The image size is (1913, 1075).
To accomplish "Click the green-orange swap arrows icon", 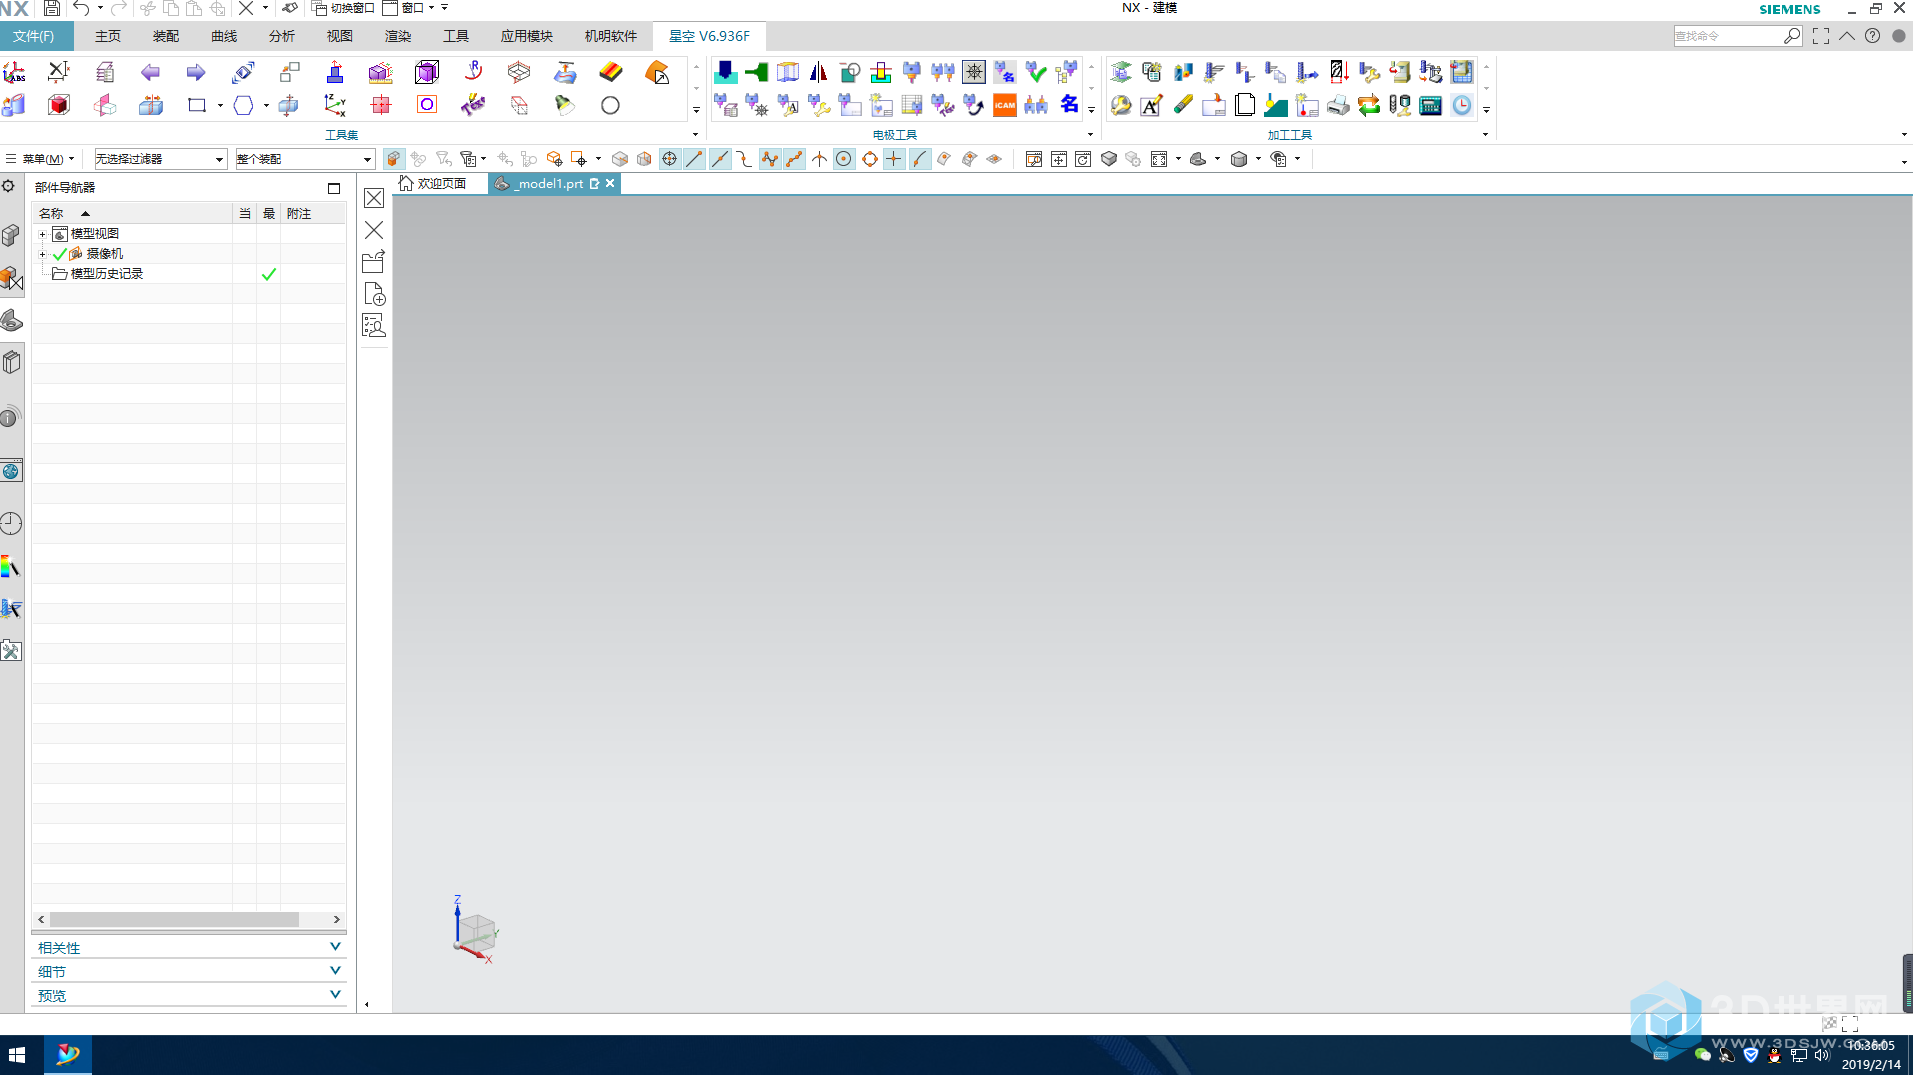I will (1369, 105).
